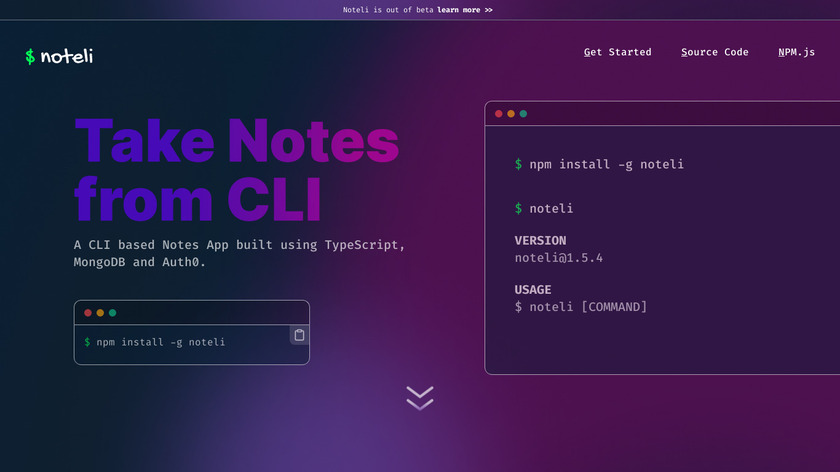
Task: Click the '$ noteli [COMMAND]' usage line
Action: click(x=581, y=307)
